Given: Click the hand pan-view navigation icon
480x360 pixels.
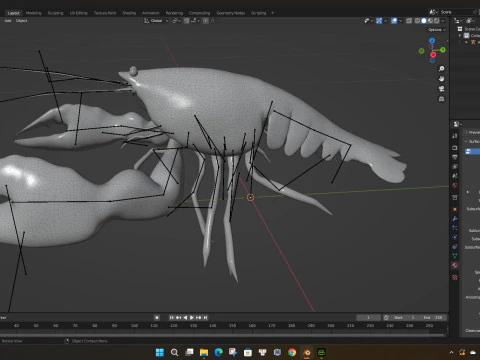Looking at the screenshot, I should coord(441,79).
